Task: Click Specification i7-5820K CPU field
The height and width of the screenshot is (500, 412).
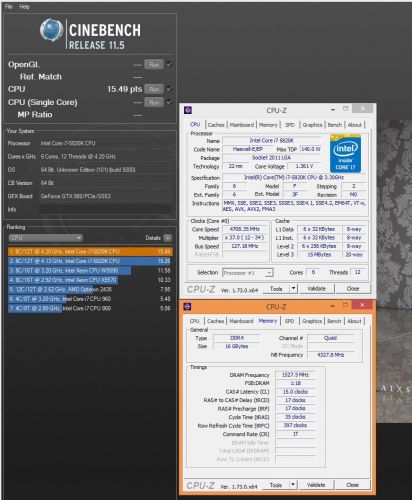Action: tap(295, 178)
